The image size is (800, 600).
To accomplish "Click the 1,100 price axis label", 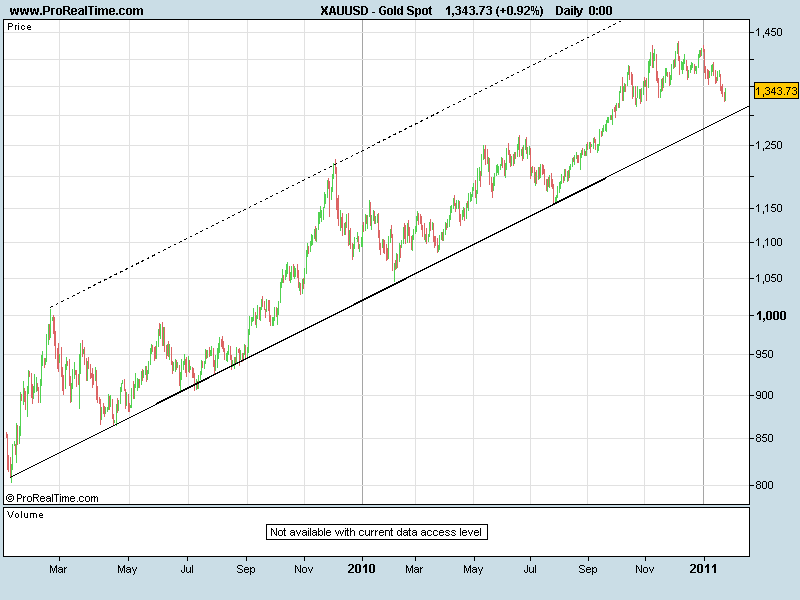I will click(x=768, y=242).
